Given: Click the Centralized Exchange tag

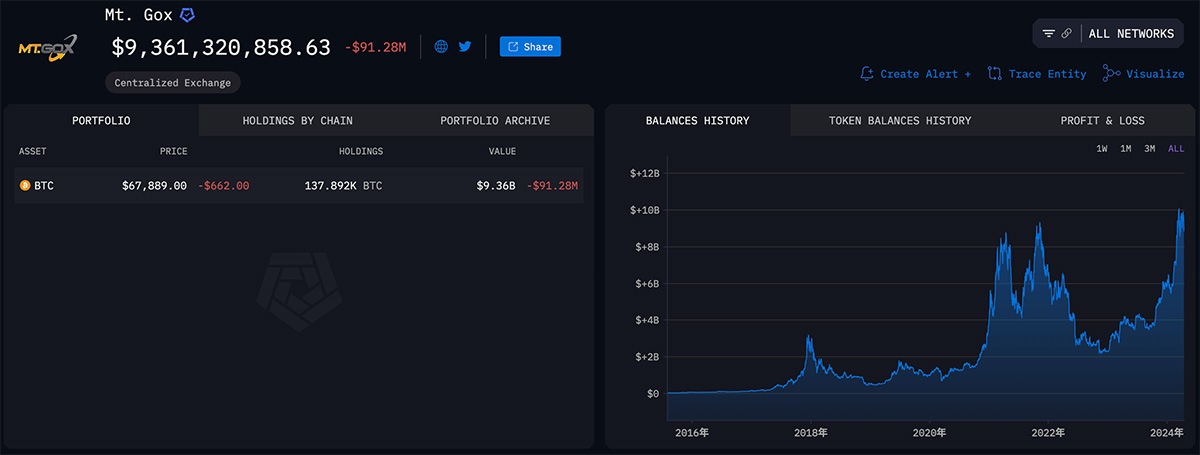Looking at the screenshot, I should coord(172,83).
